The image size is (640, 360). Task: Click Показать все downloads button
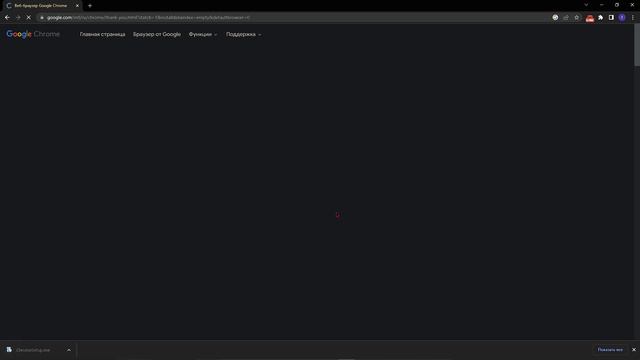(610, 350)
